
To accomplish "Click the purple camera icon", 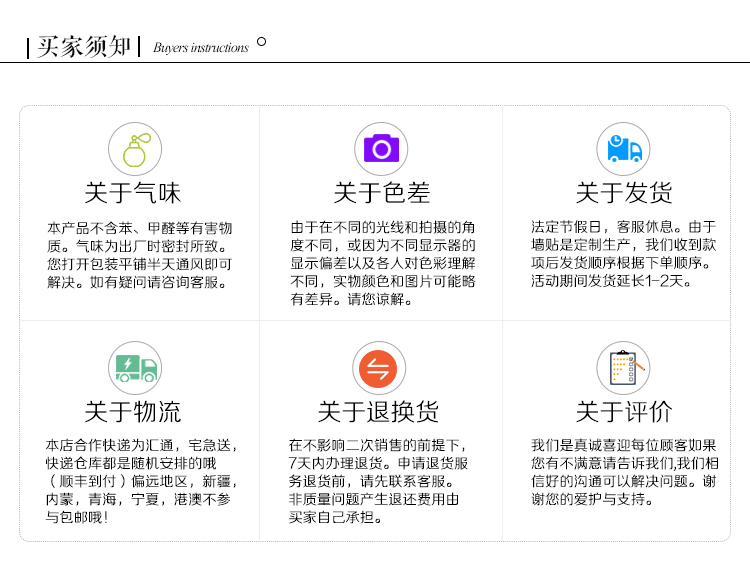I will coord(381,149).
